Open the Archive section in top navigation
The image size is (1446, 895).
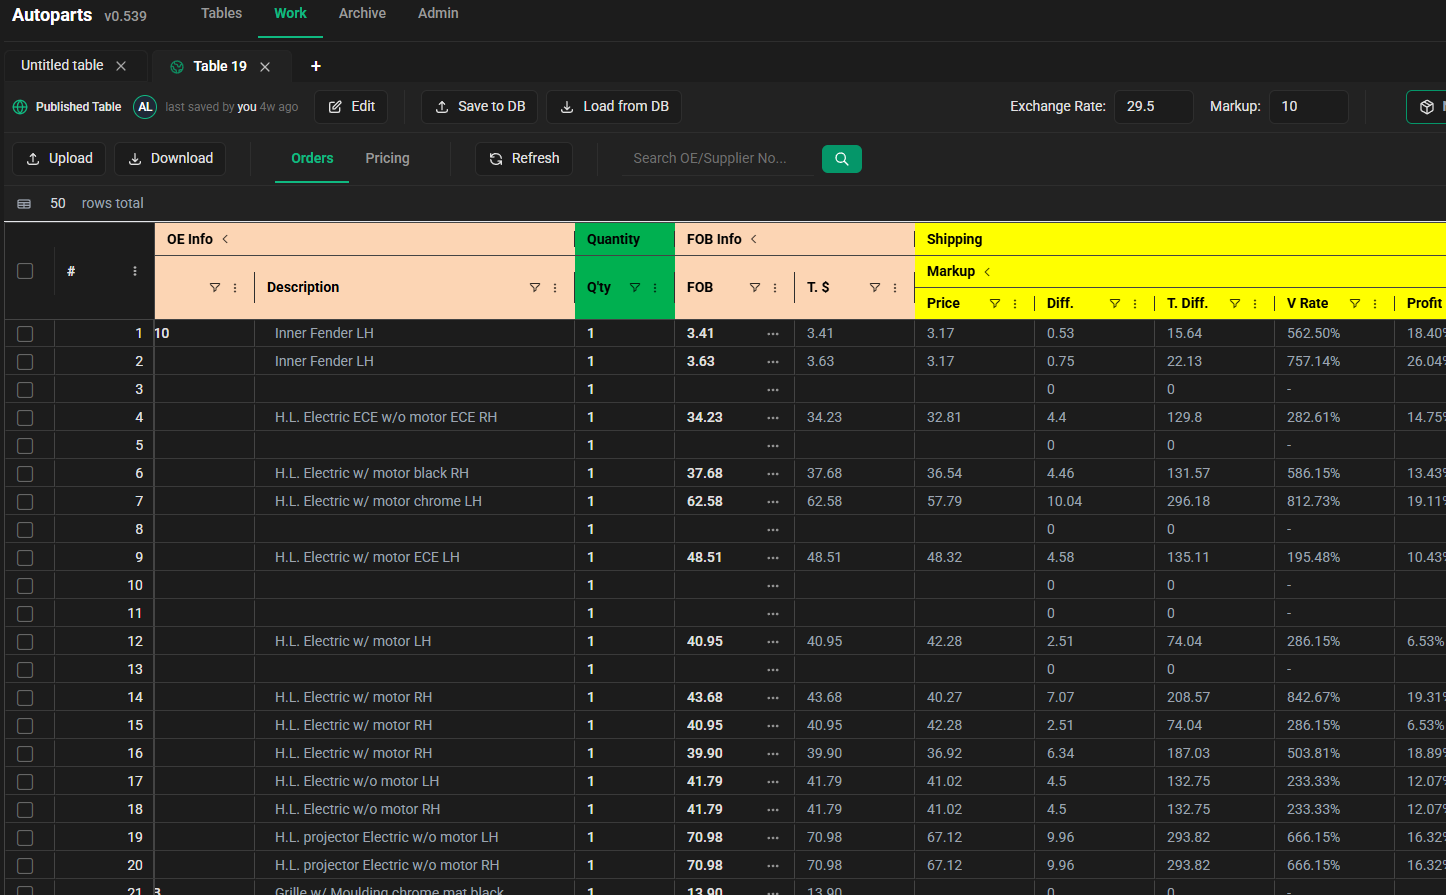click(362, 13)
